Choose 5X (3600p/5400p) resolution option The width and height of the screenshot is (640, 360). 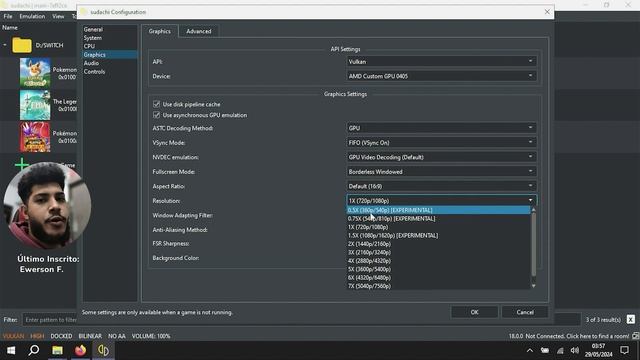click(438, 269)
